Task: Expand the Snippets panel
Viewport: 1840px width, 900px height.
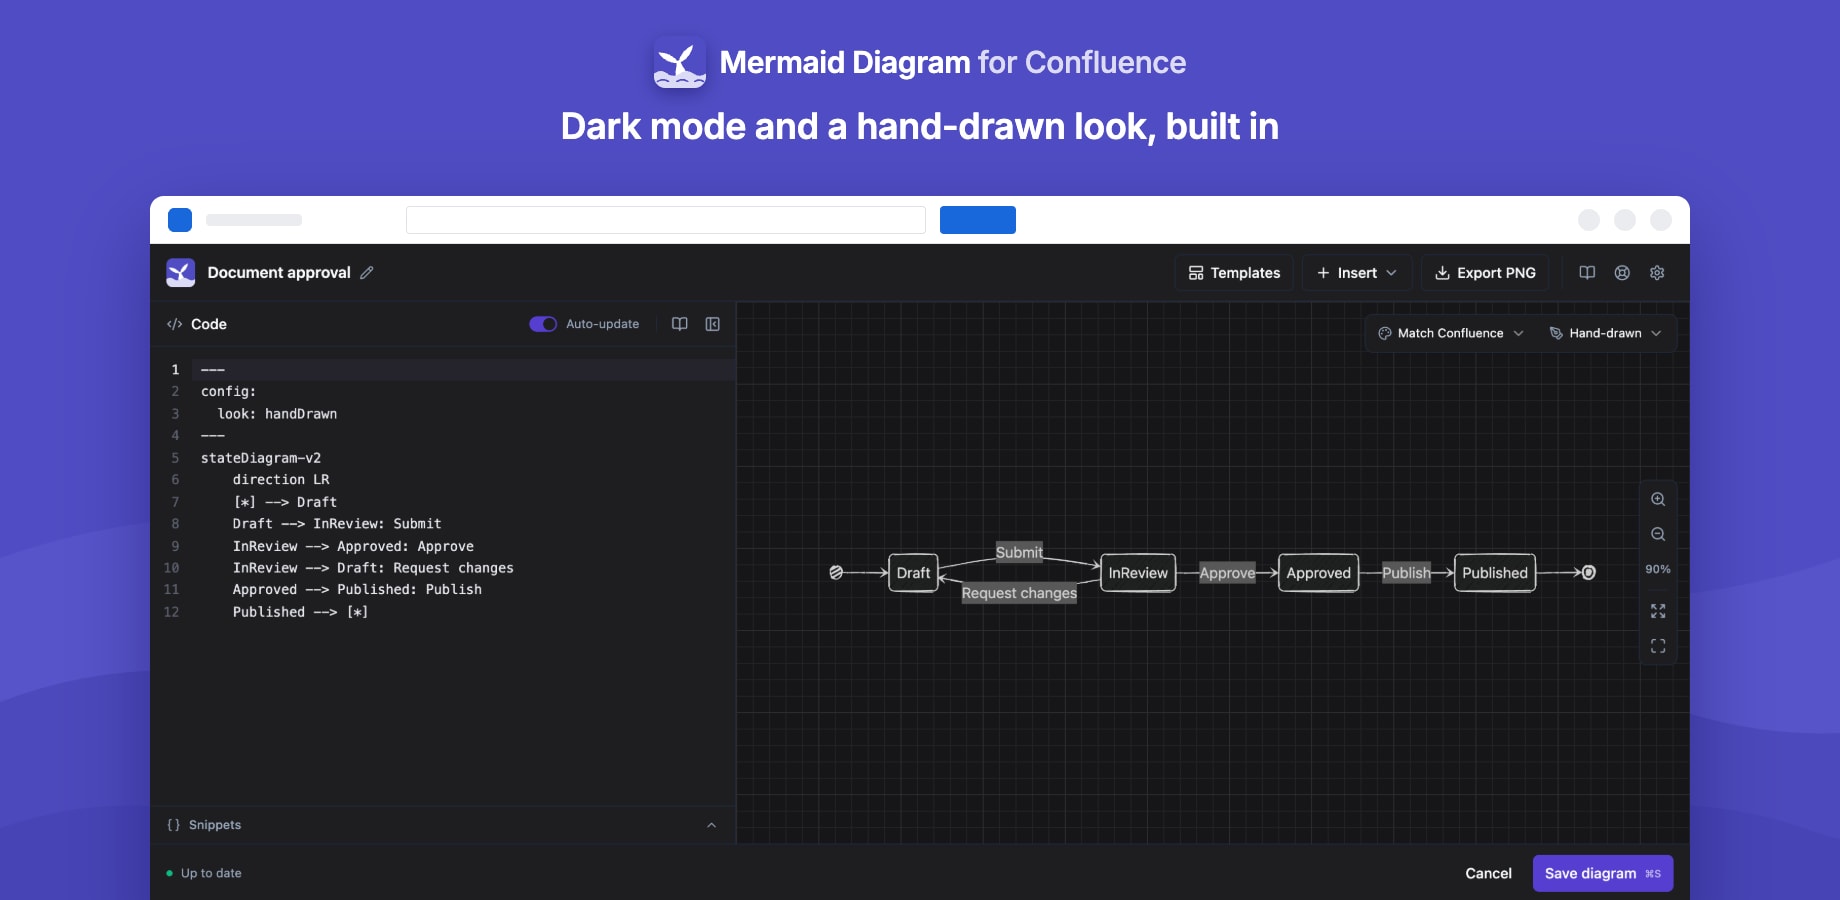Action: click(x=443, y=825)
